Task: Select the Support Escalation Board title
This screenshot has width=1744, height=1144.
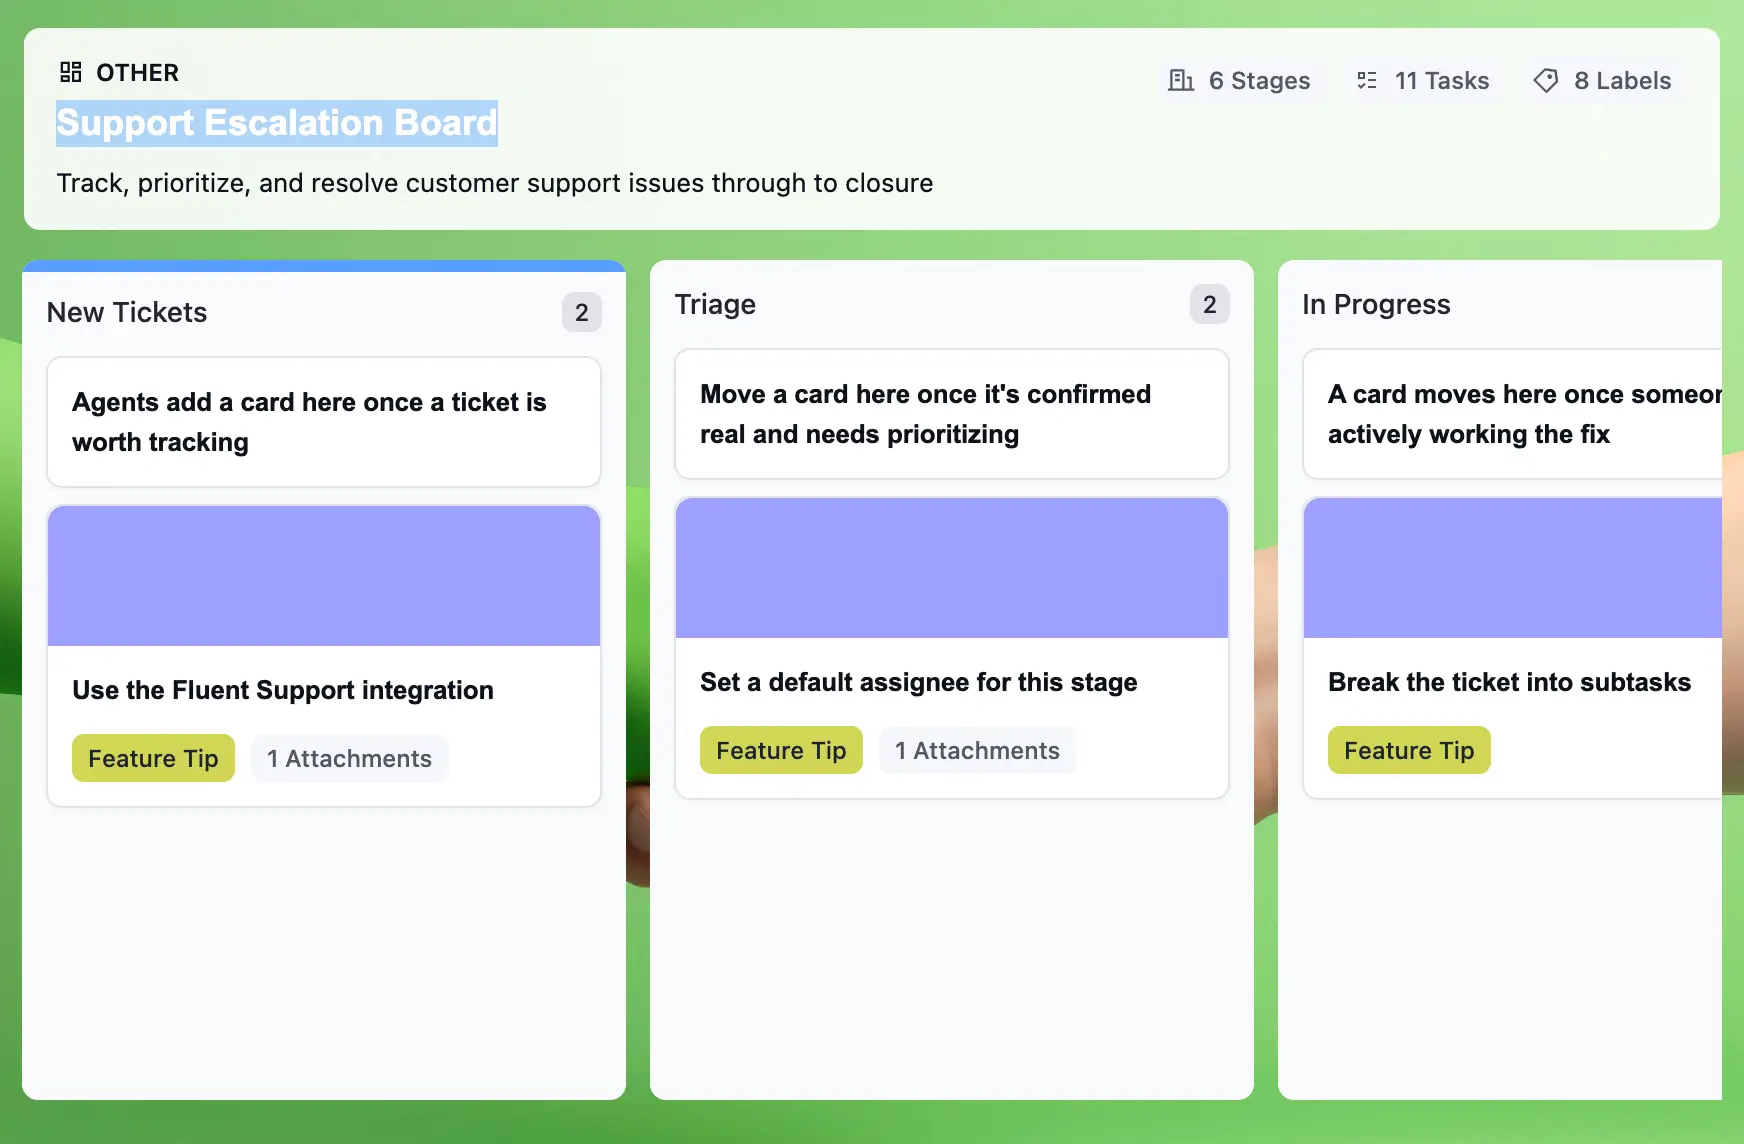Action: (x=277, y=123)
